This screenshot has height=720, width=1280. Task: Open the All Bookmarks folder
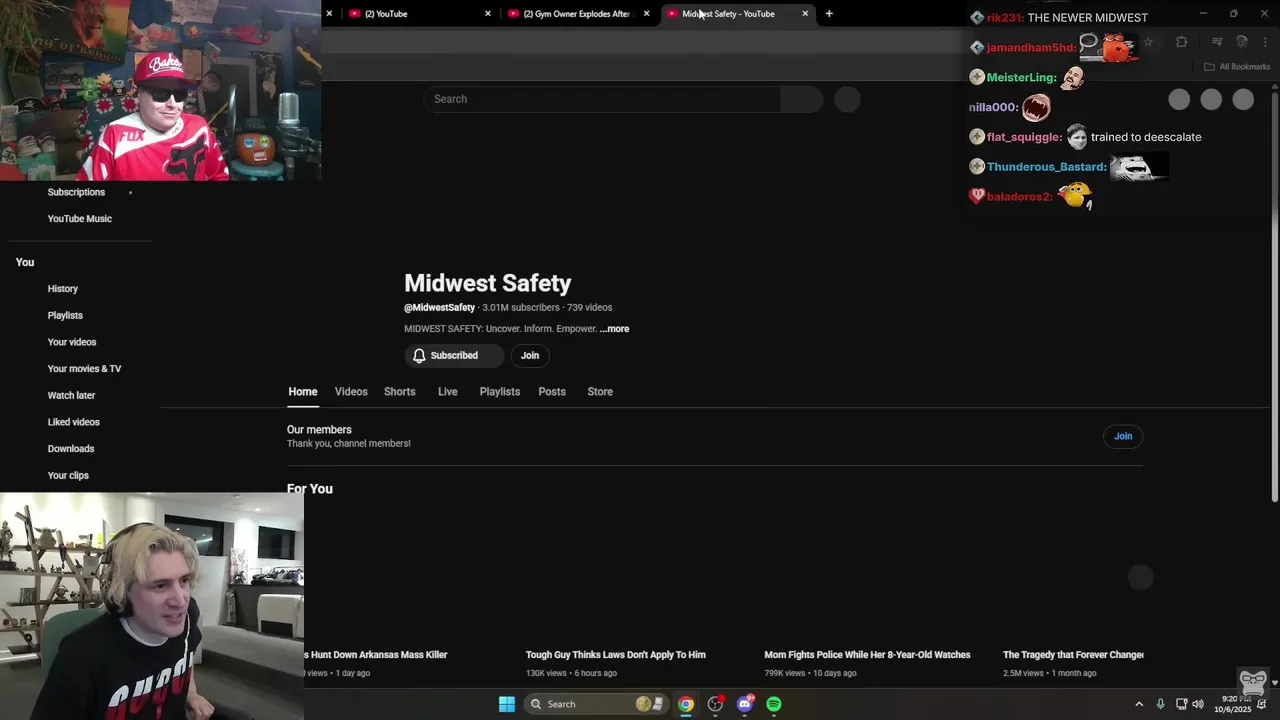[1237, 67]
